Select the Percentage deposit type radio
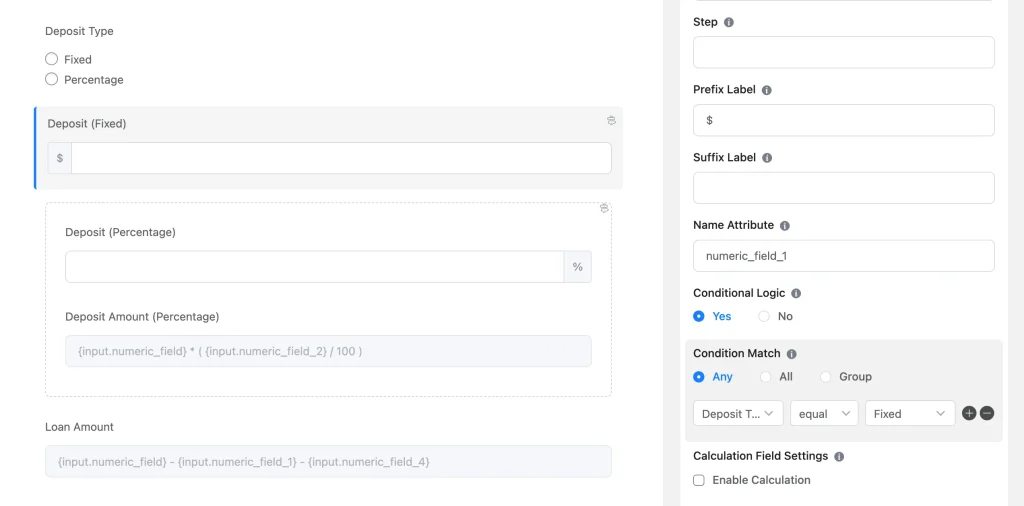 (52, 79)
